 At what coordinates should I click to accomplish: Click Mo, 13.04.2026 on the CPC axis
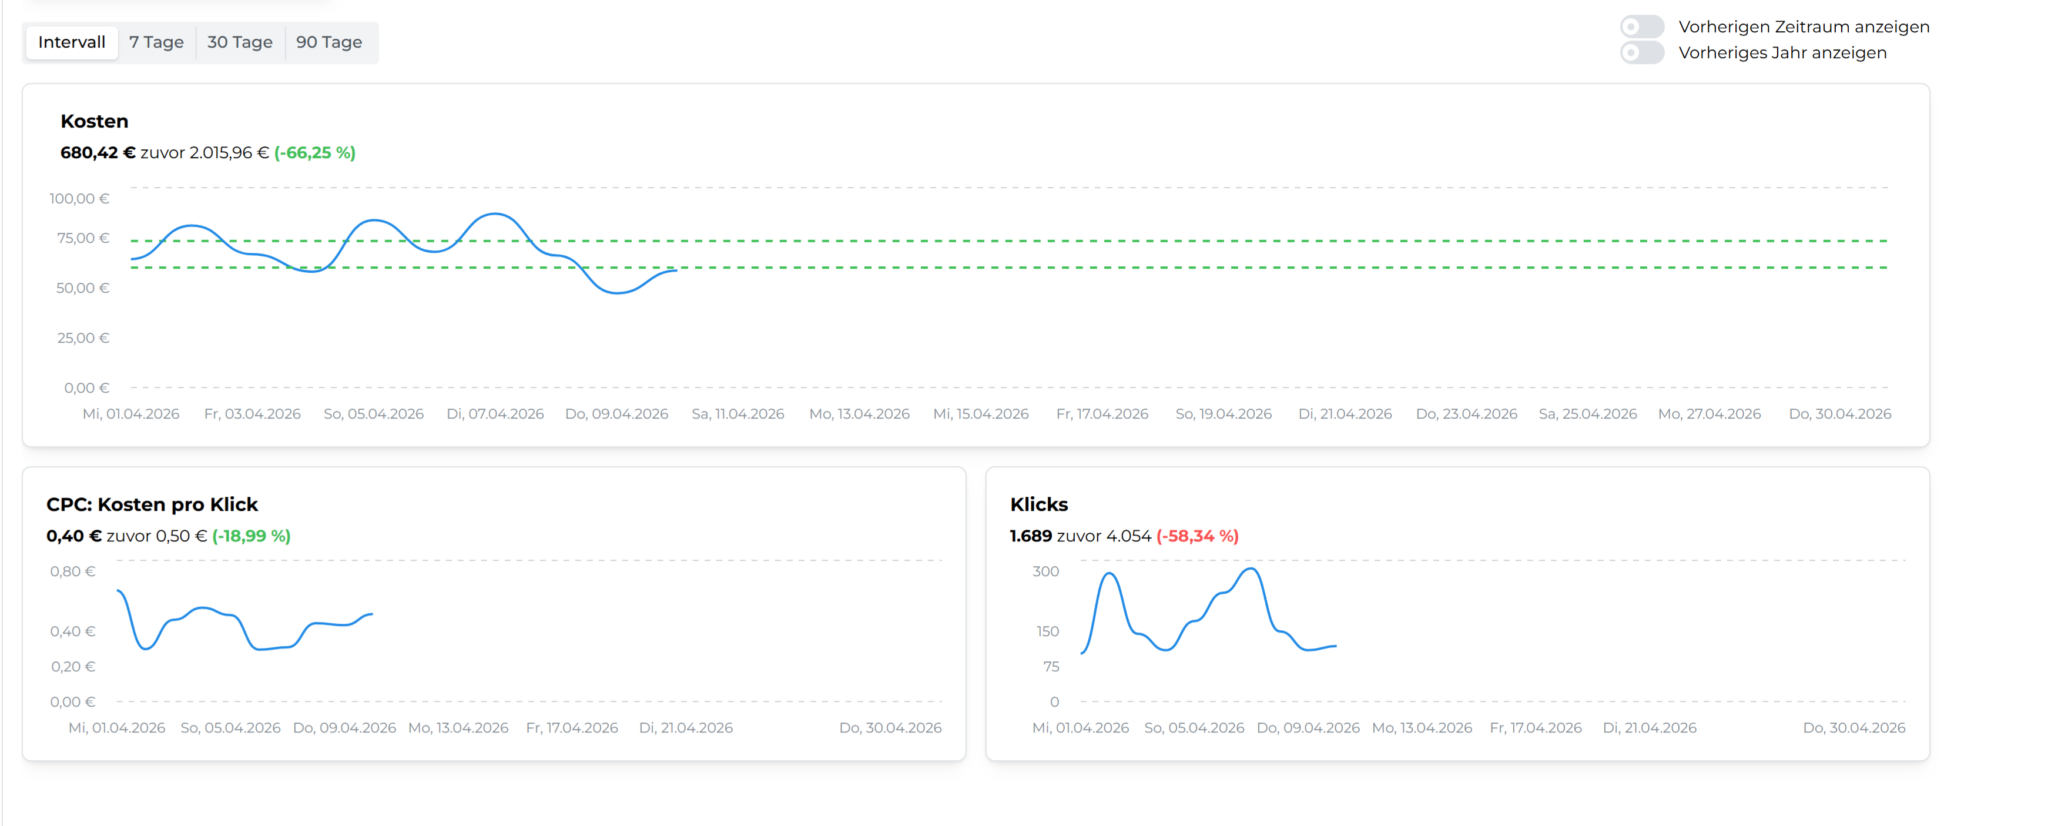click(458, 728)
